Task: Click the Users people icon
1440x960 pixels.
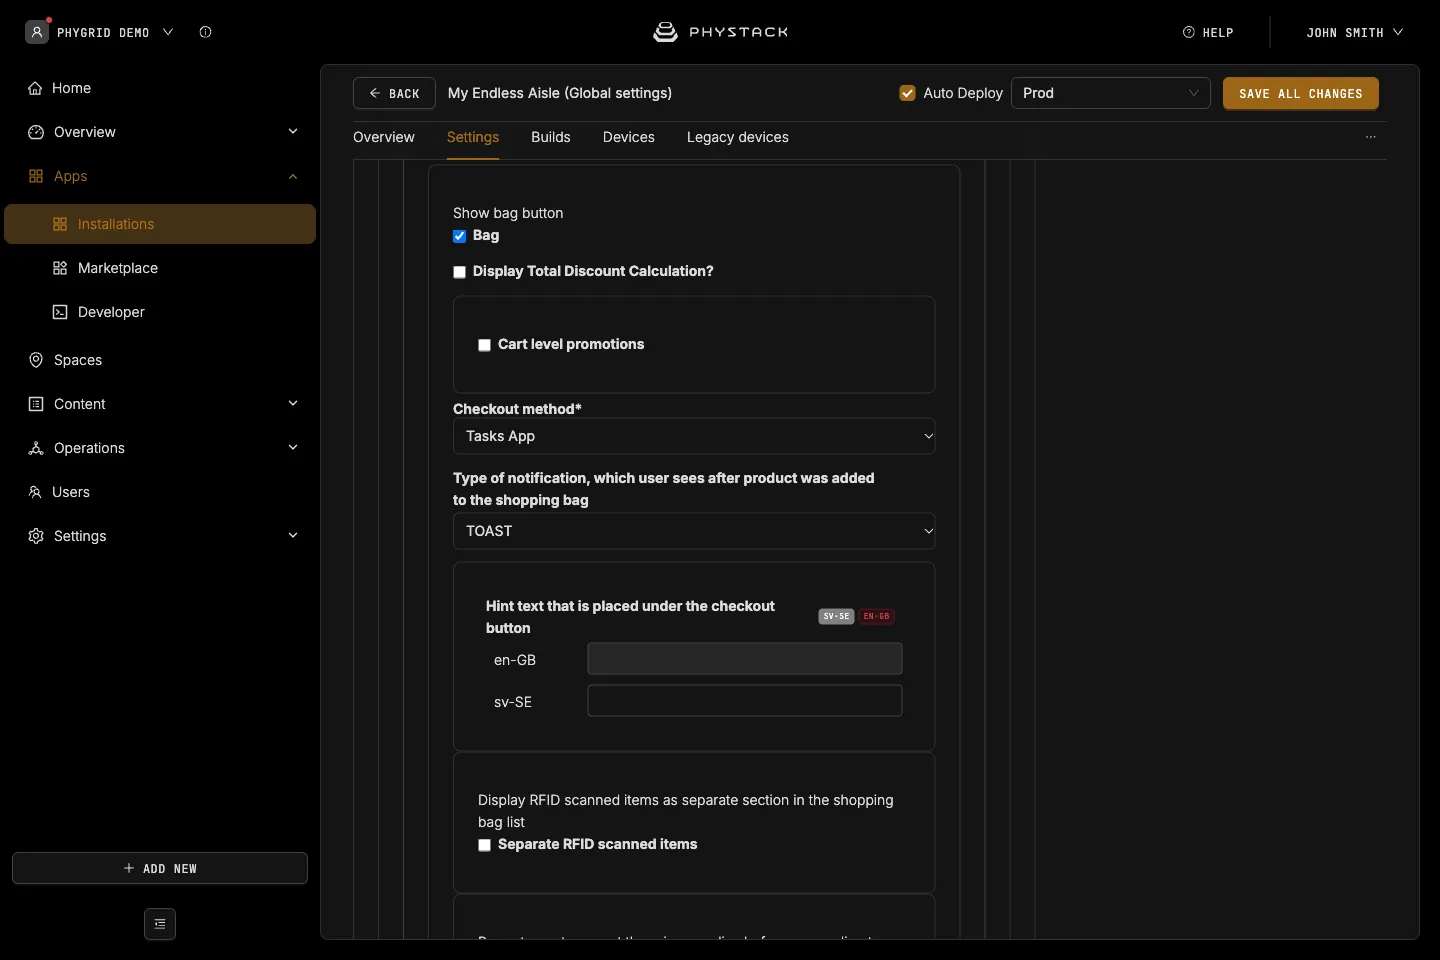Action: point(35,492)
